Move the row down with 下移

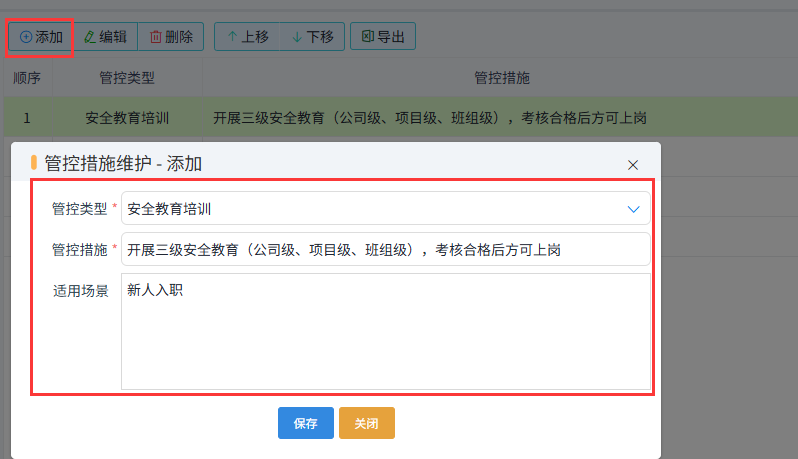pos(312,37)
